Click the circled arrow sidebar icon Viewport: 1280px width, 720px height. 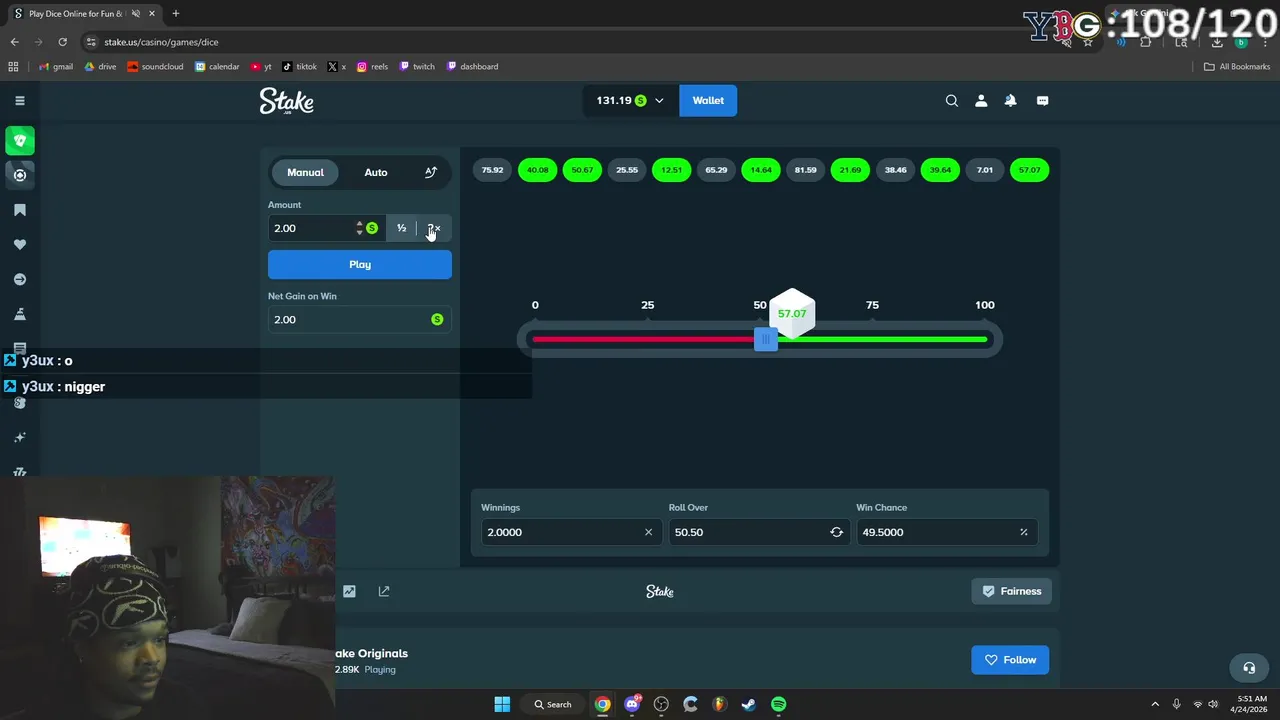click(20, 279)
